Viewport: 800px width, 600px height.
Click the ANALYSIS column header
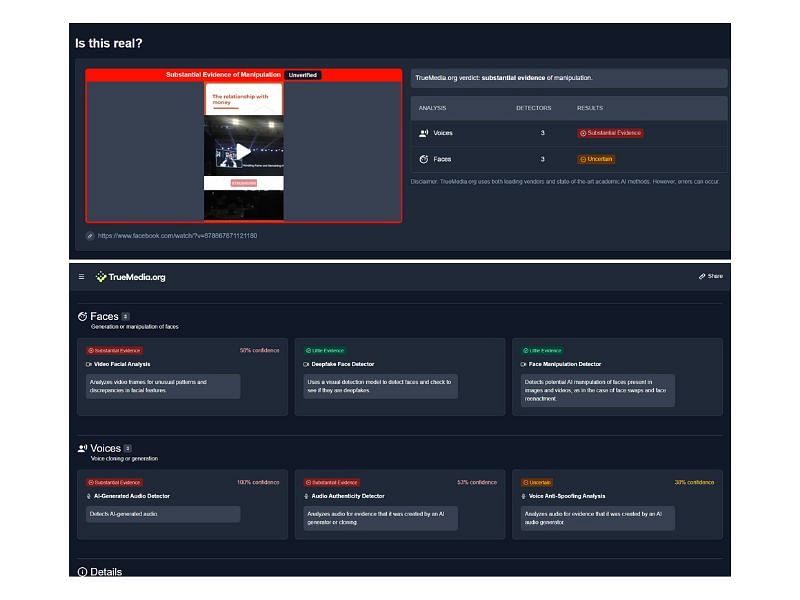[432, 108]
